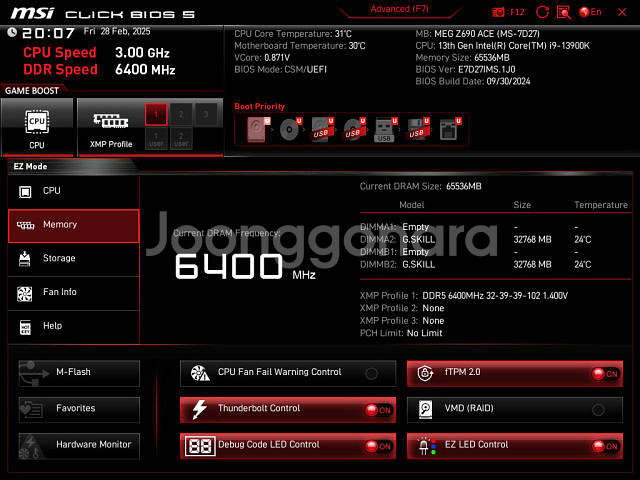Switch off EZ LED Control
Viewport: 640px width, 480px height.
pos(605,446)
